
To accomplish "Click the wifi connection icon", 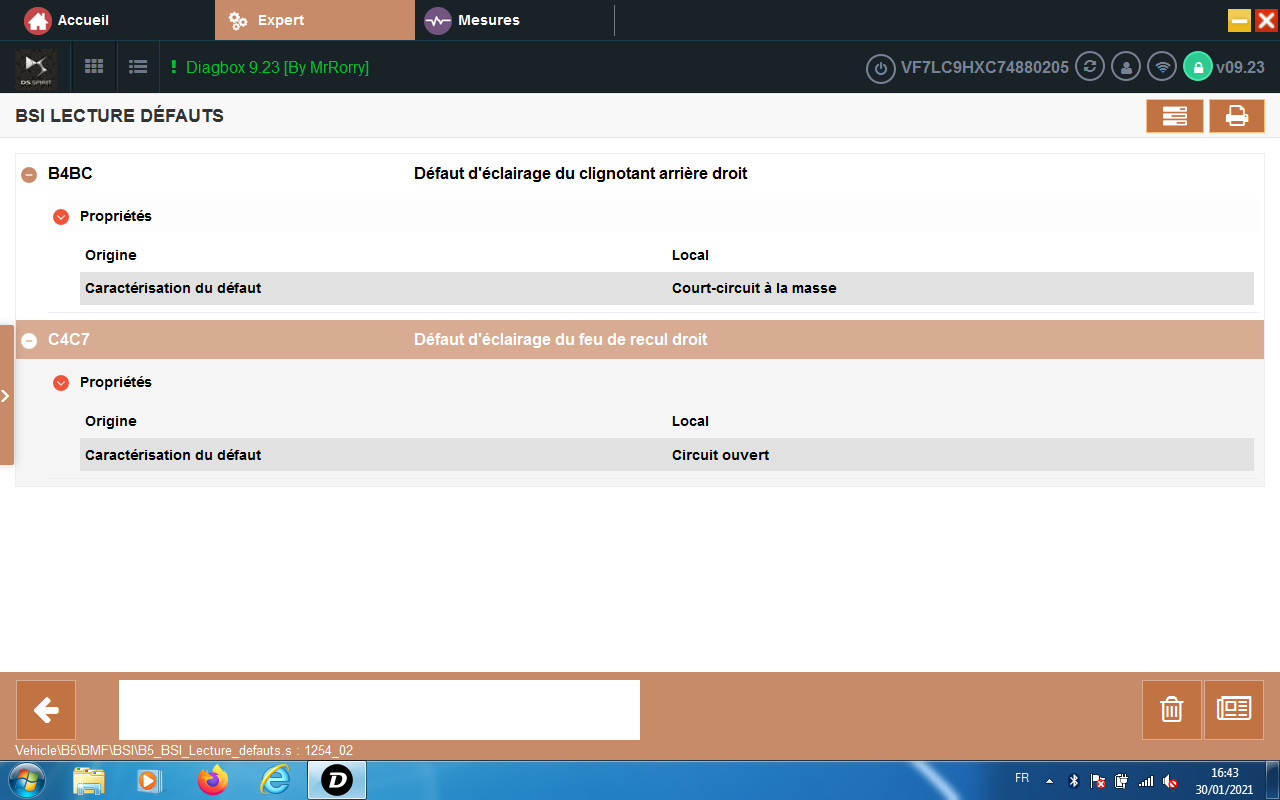I will point(1162,67).
